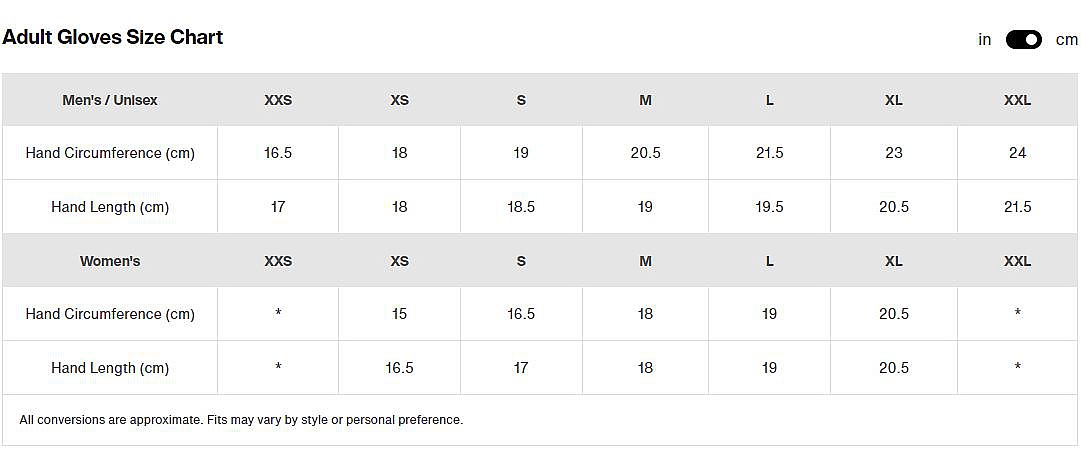Click the Adult Gloves Size Chart heading
1081x450 pixels.
[x=113, y=37]
